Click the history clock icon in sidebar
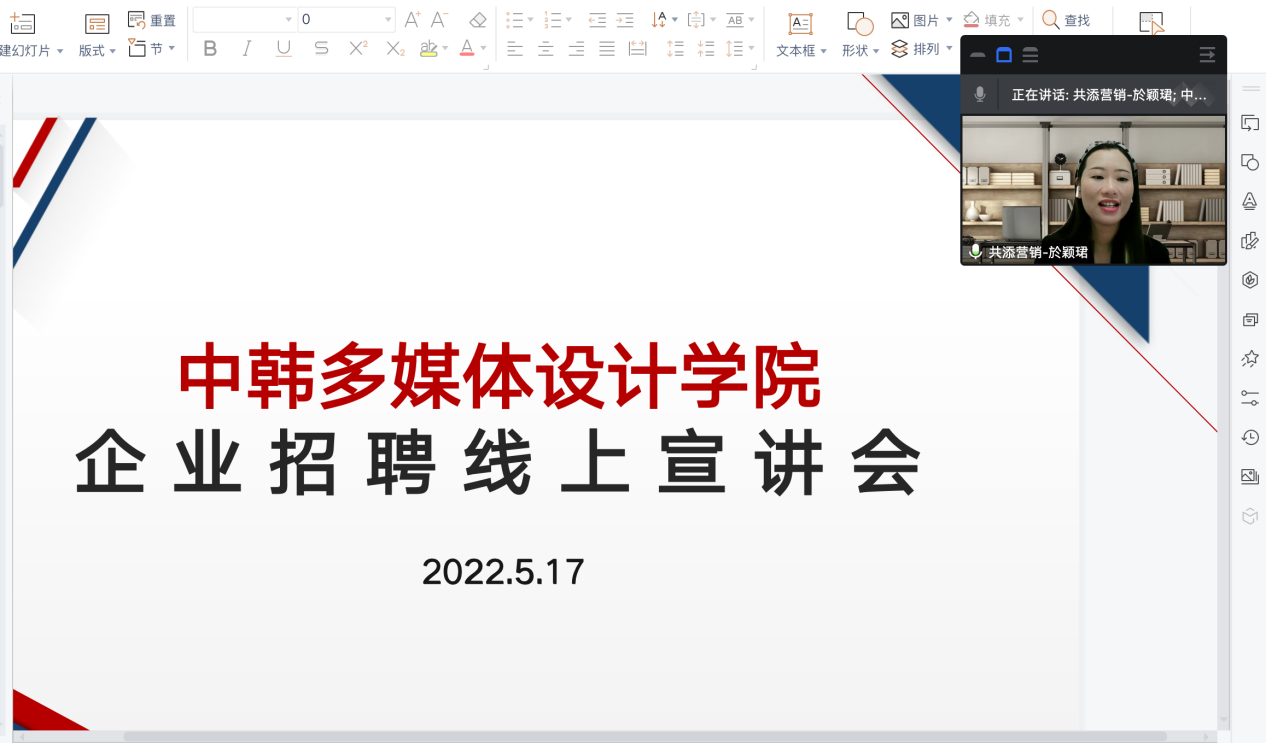 tap(1249, 437)
